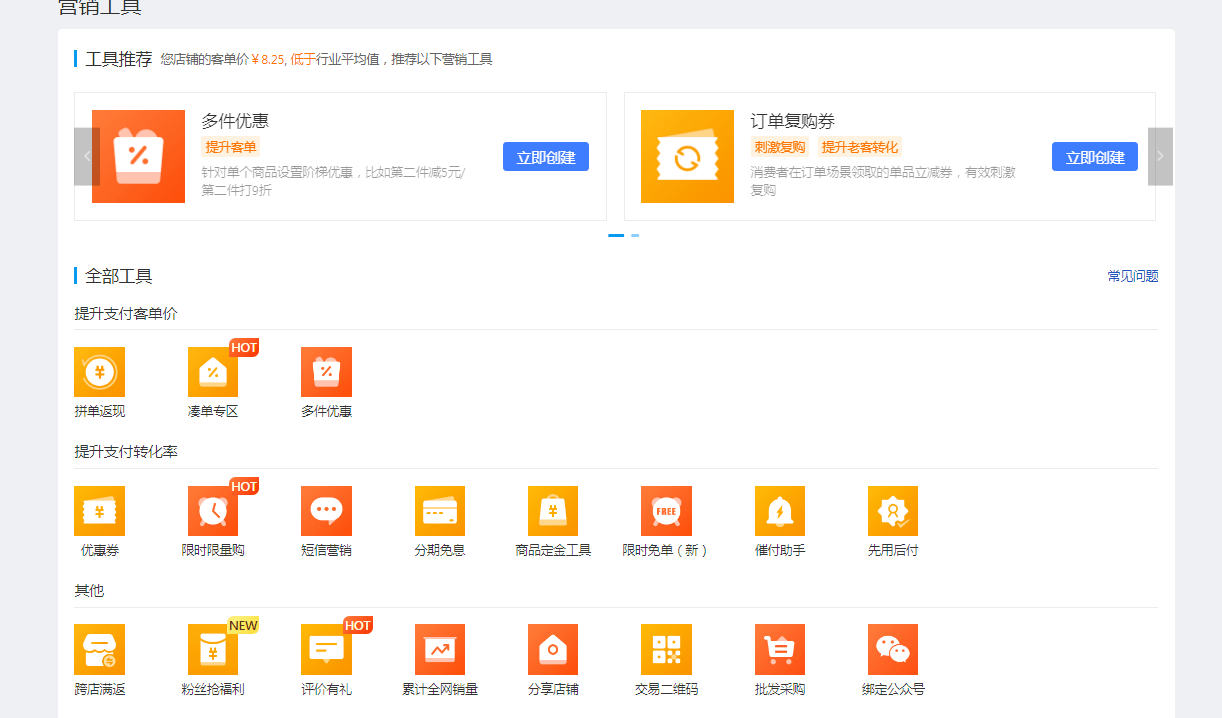This screenshot has height=718, width=1222.
Task: Open the 累计全网销量 chart icon
Action: (440, 650)
